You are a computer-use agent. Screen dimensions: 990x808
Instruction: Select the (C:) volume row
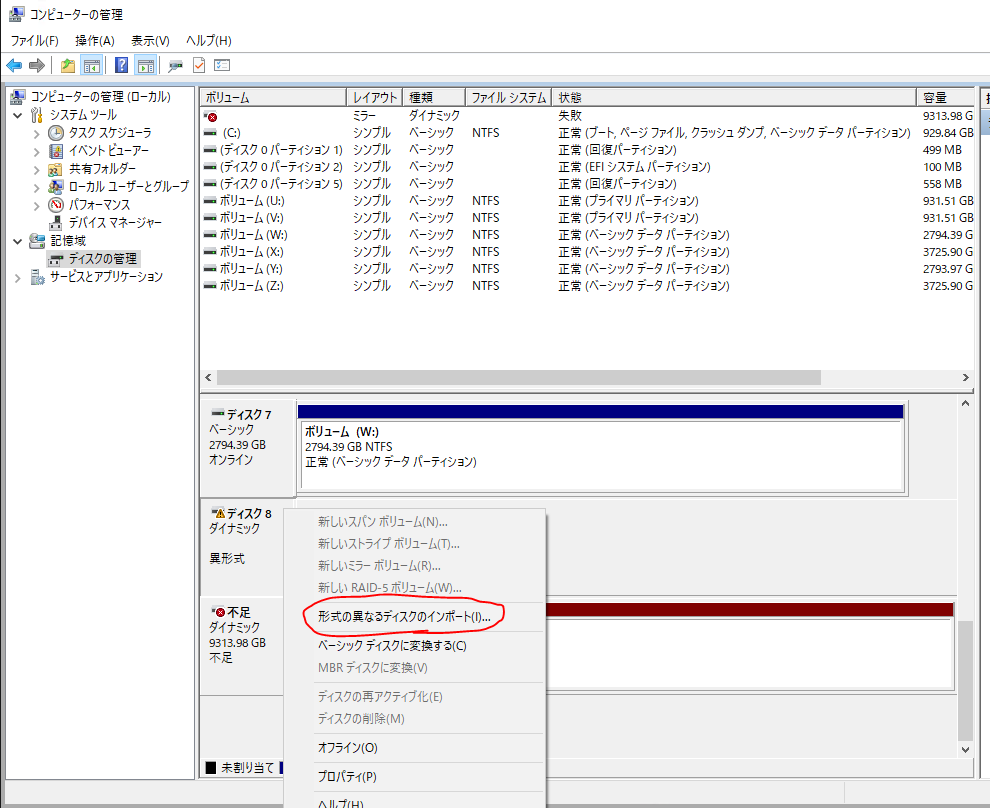[x=587, y=133]
